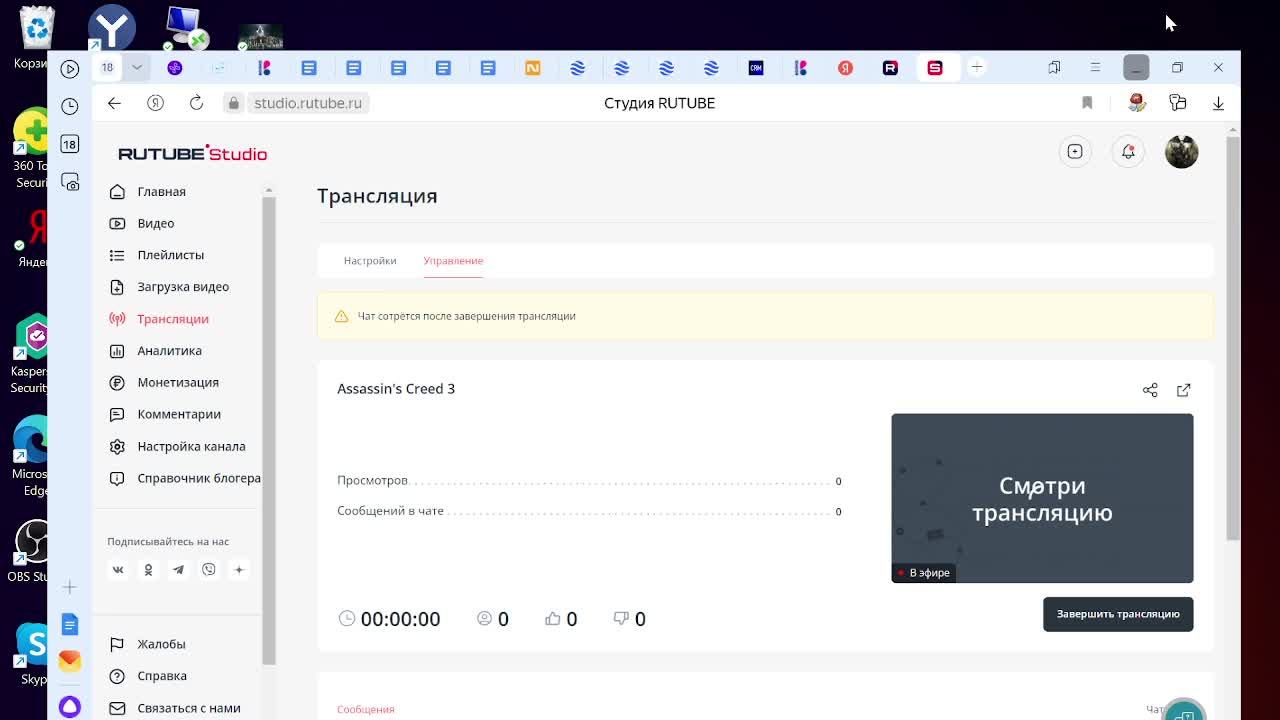The image size is (1280, 720).
Task: Expand the tab list dropdown arrow
Action: (x=137, y=68)
